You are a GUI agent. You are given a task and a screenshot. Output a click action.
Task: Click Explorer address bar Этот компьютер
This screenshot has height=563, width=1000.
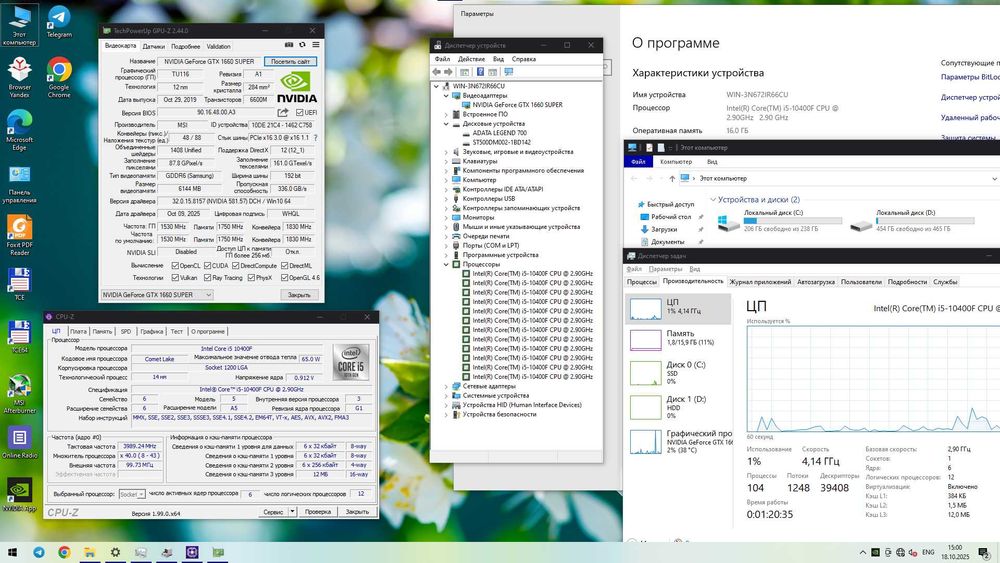(x=723, y=179)
